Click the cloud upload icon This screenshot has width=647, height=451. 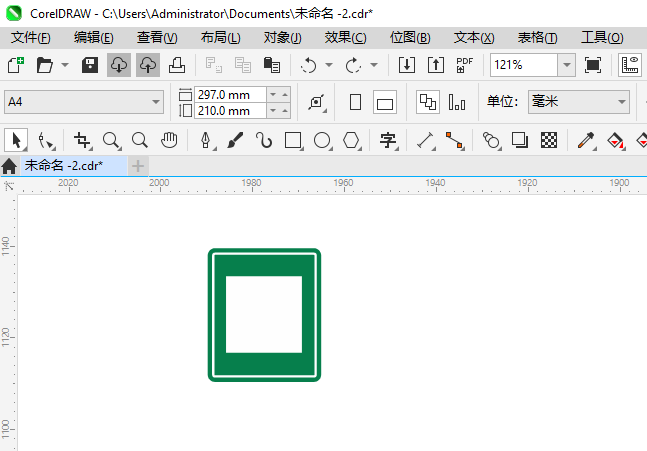148,65
